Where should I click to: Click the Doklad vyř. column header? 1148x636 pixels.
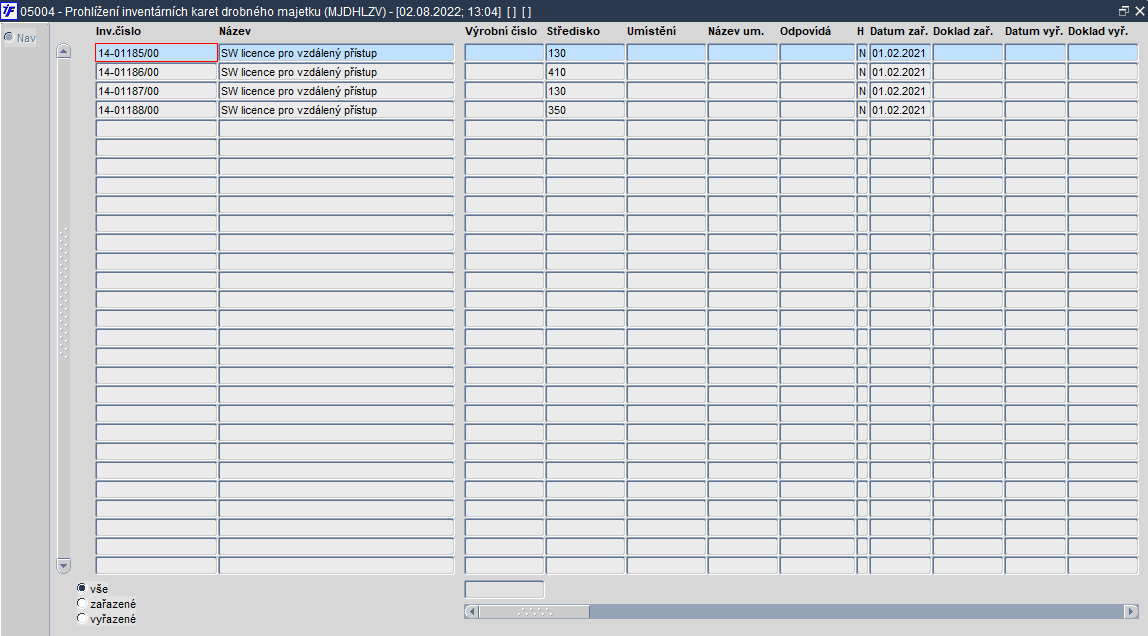(1097, 31)
